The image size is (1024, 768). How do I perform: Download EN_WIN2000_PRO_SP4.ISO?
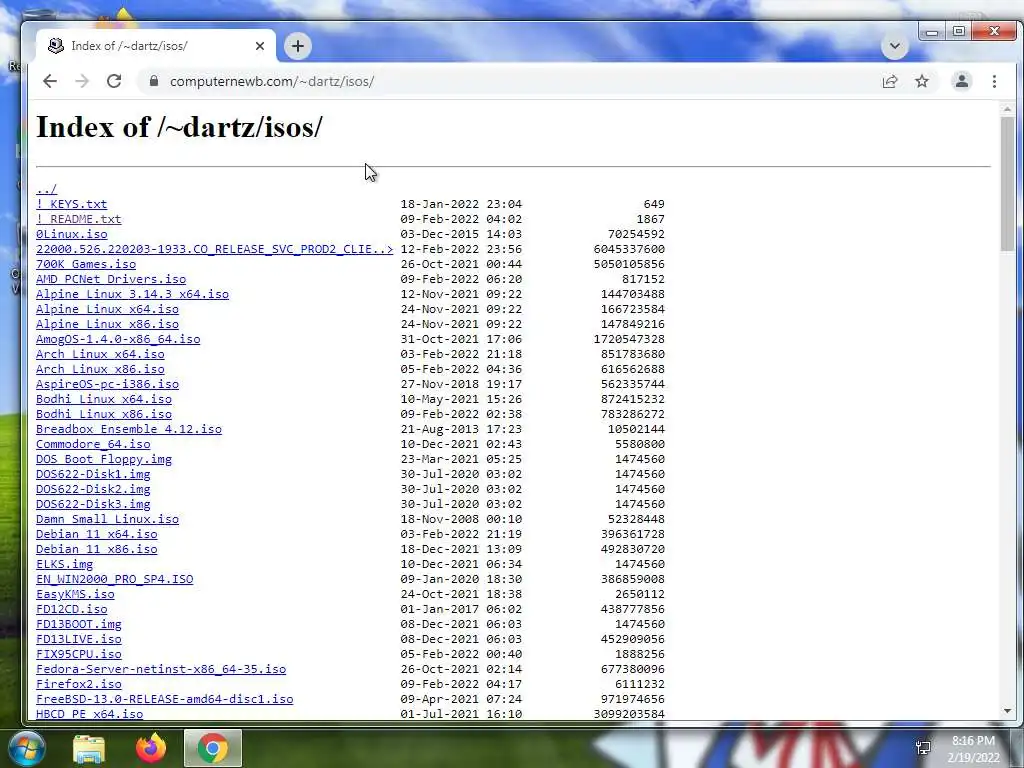click(x=114, y=580)
